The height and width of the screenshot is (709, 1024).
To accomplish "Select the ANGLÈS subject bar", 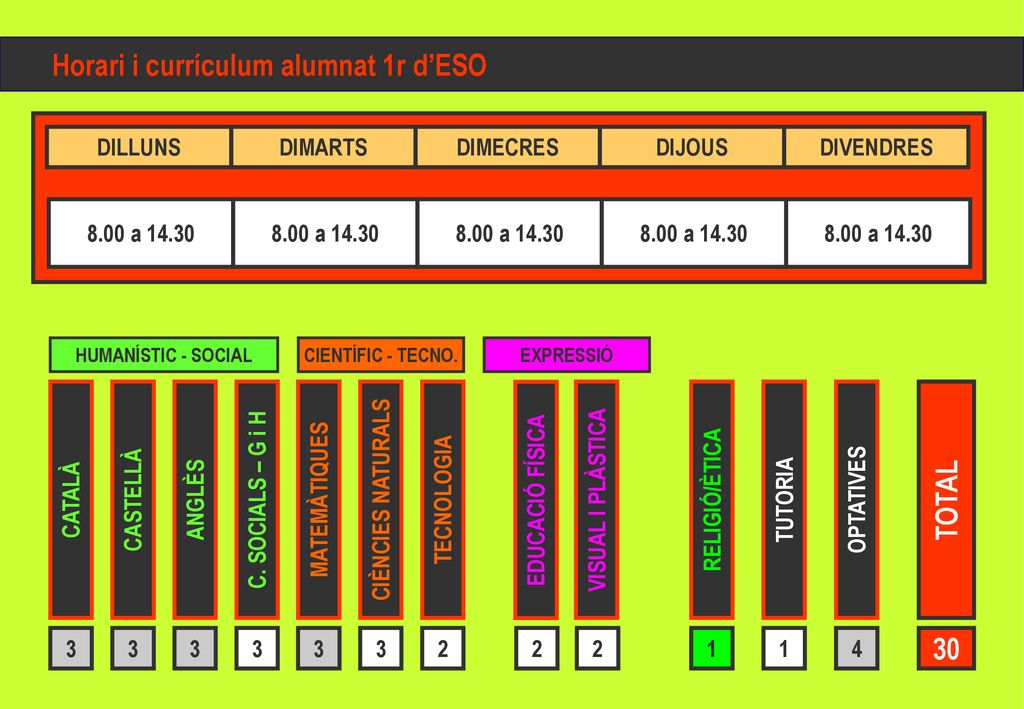I will (195, 499).
